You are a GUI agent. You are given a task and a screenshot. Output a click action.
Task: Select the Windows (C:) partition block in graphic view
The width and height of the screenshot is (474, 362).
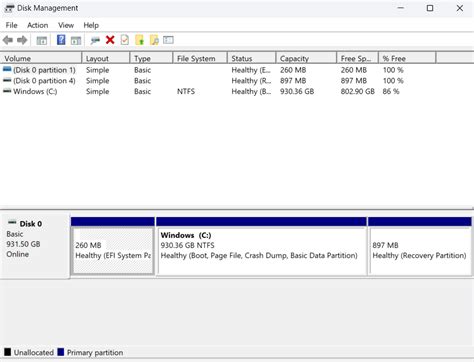click(261, 247)
